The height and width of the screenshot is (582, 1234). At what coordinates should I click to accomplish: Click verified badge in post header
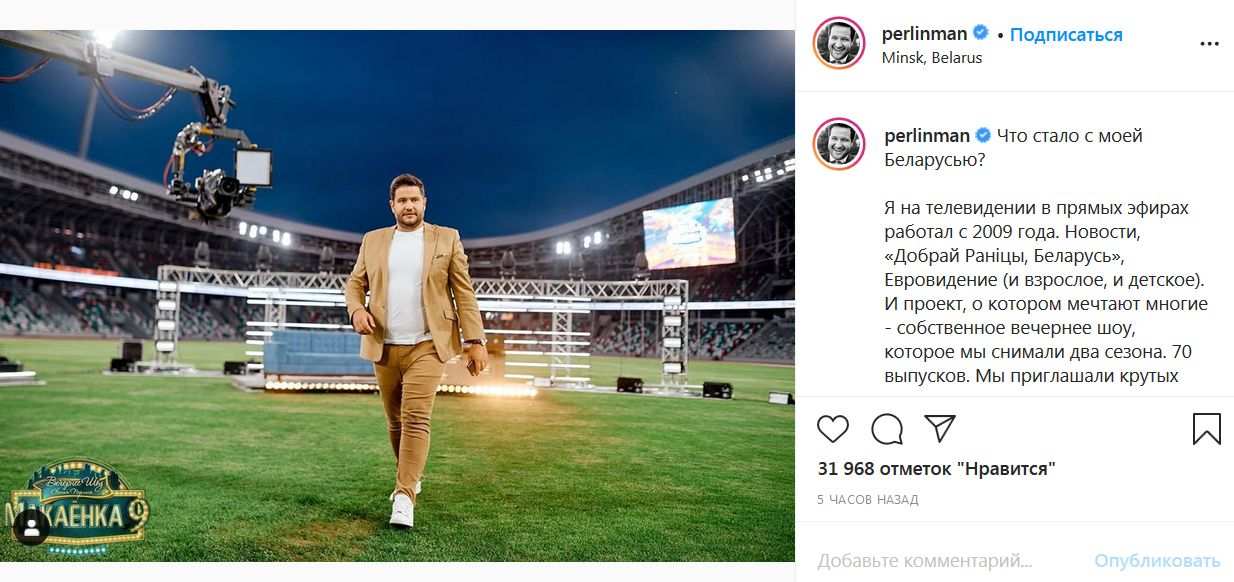(x=981, y=33)
